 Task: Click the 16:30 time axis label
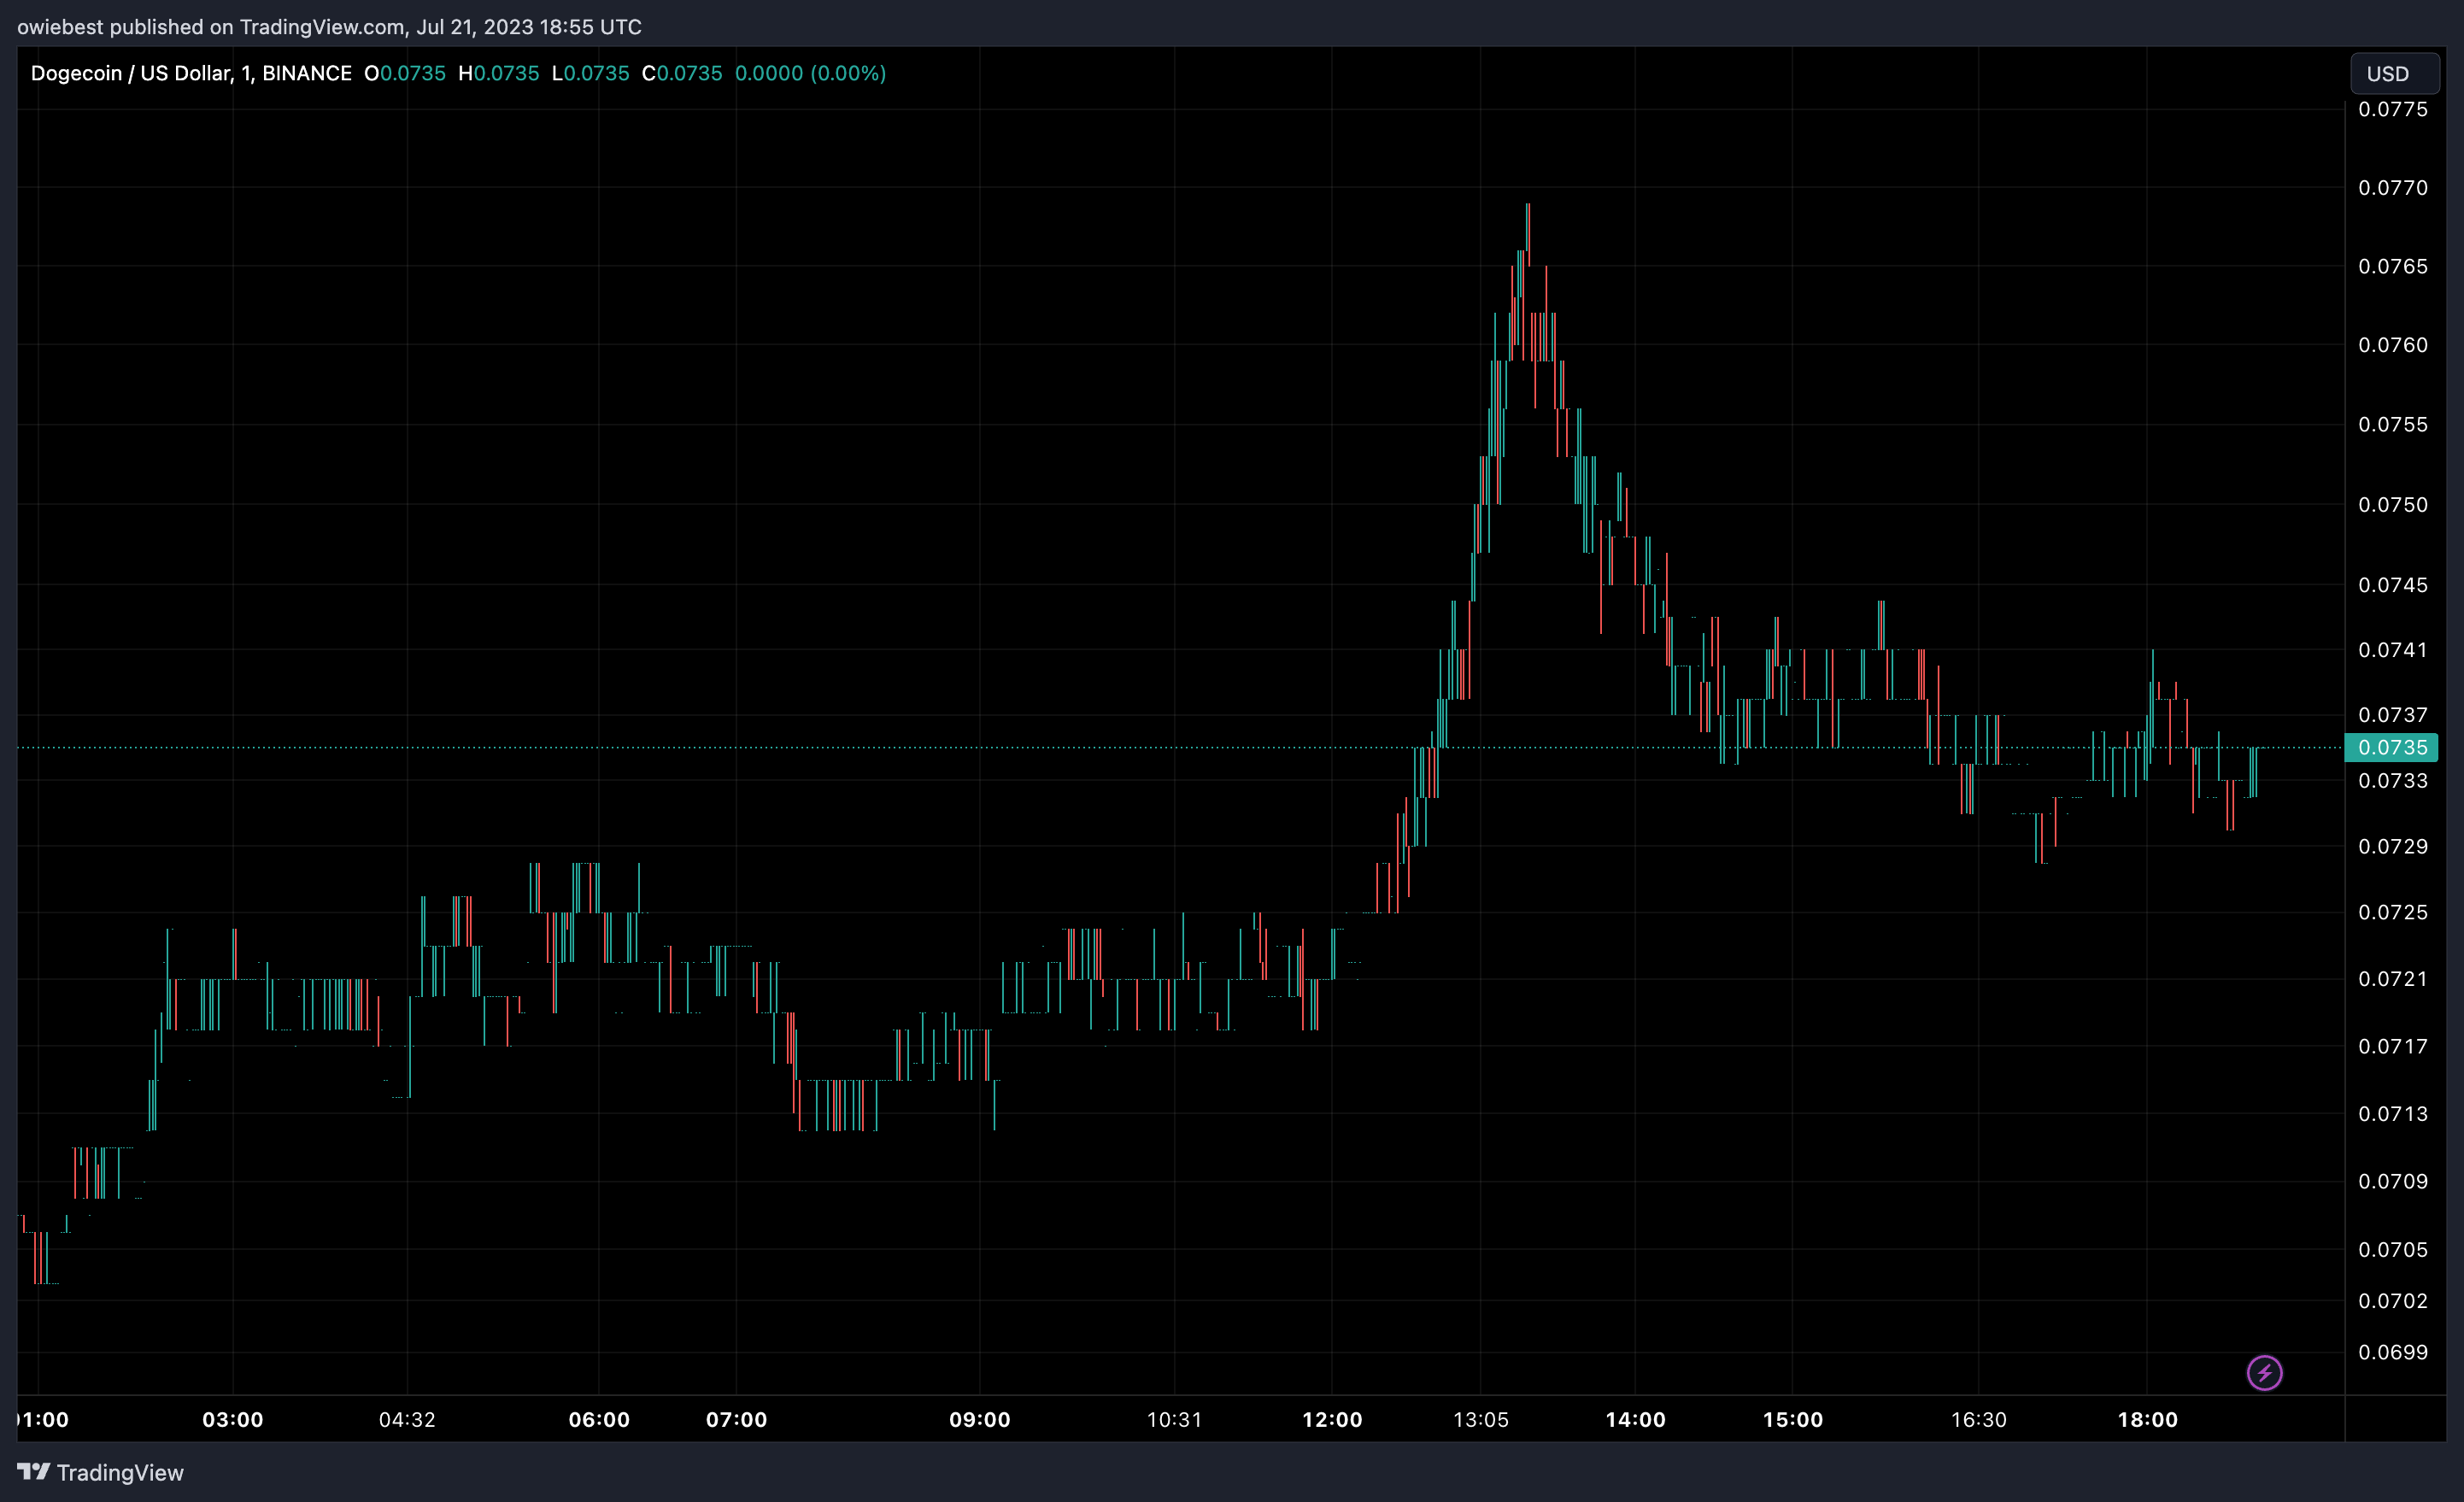[x=1978, y=1419]
